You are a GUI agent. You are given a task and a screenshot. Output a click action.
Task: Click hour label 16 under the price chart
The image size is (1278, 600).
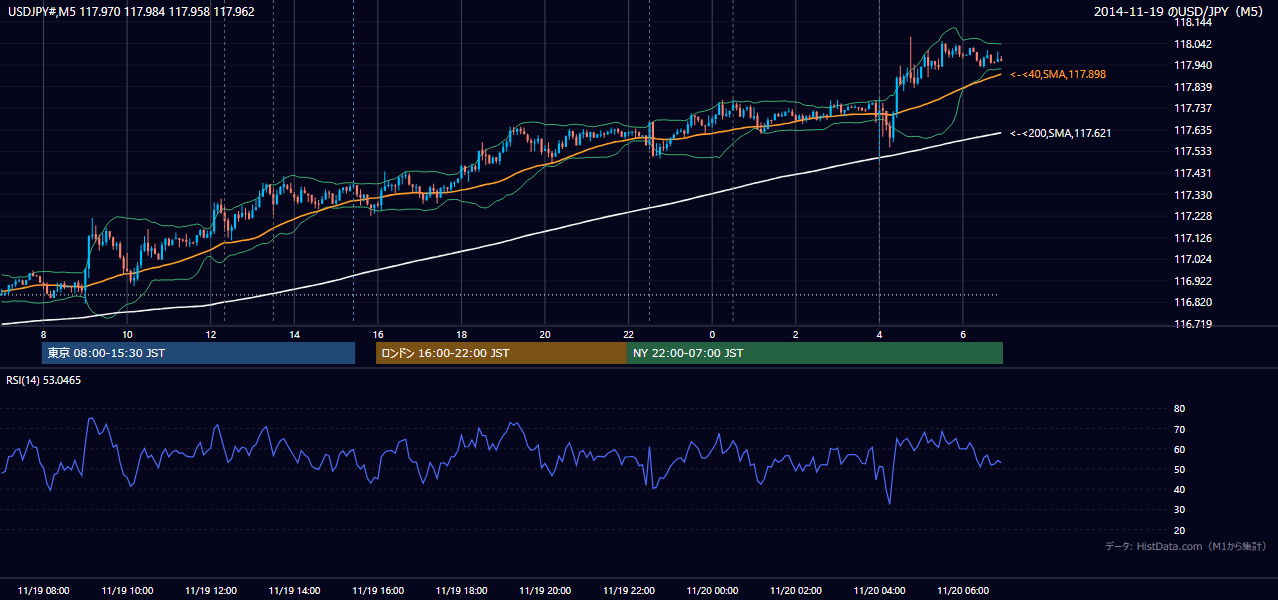[378, 334]
